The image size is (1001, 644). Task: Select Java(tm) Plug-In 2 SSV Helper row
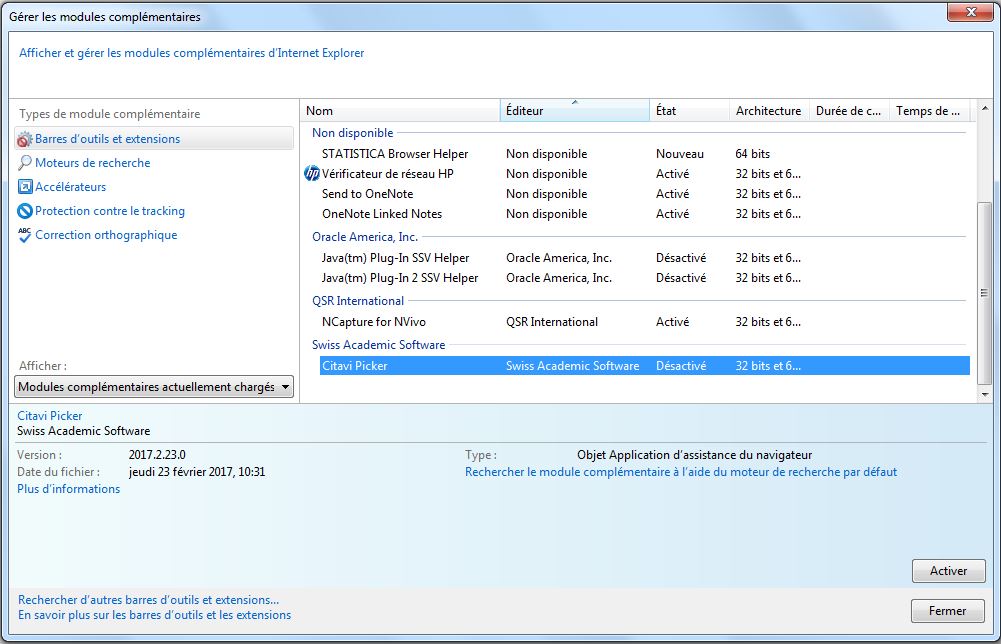[x=645, y=278]
